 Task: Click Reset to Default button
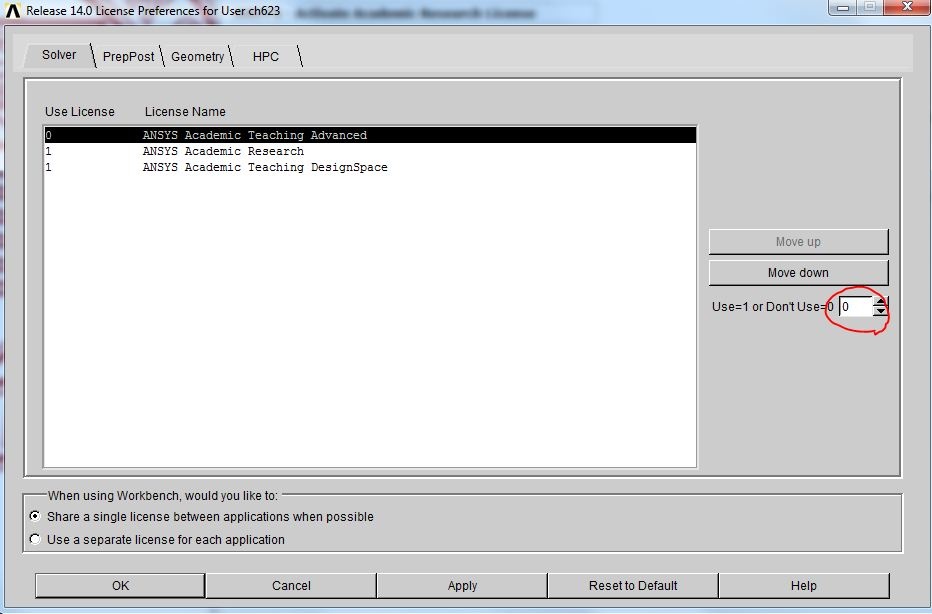point(633,585)
